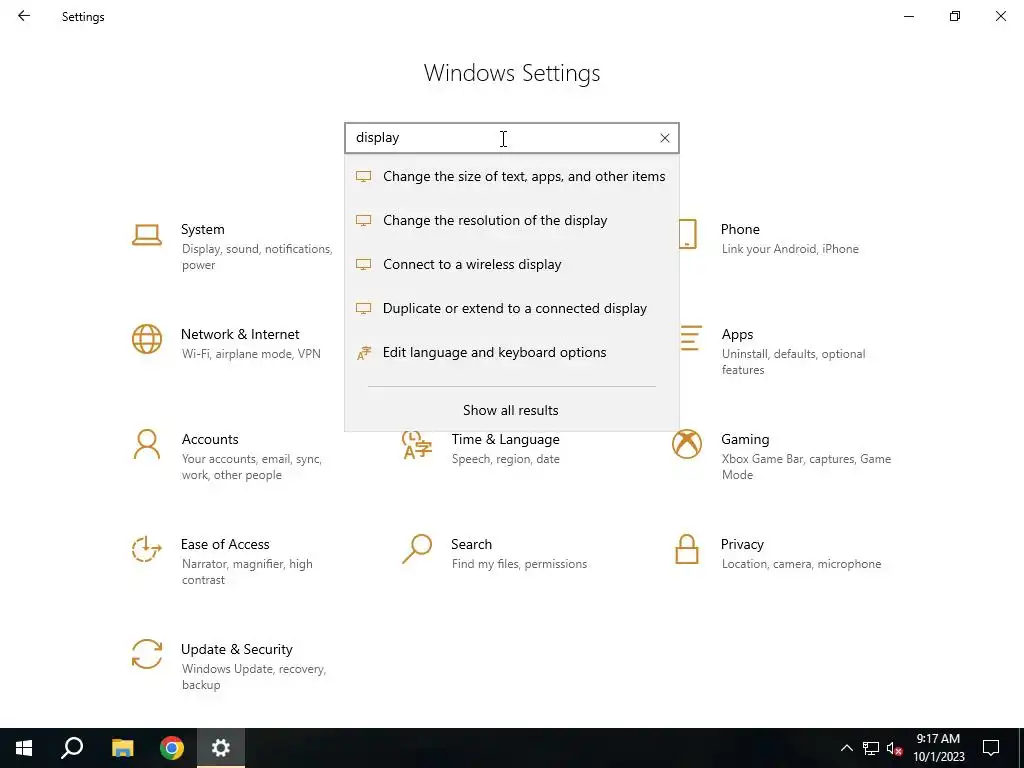
Task: Click the muted volume tray icon
Action: (895, 748)
